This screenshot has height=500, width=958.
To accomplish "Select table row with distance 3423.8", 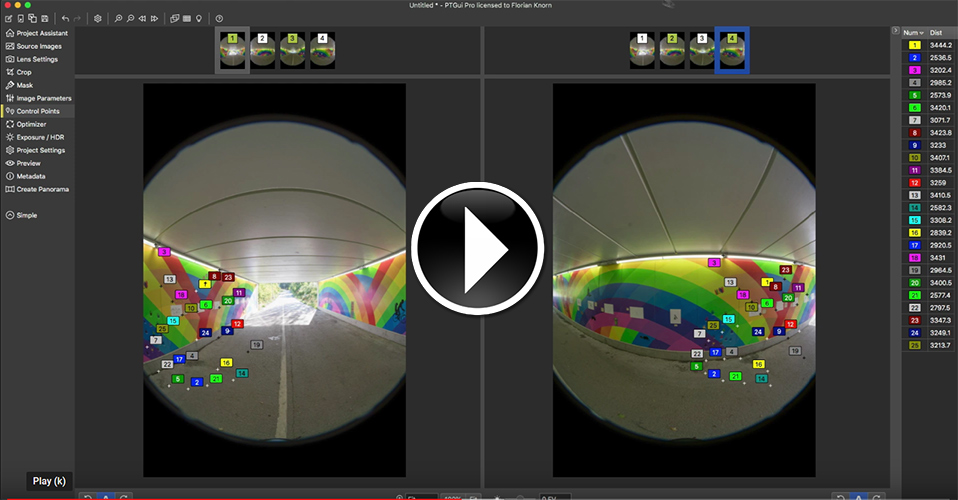I will click(x=929, y=133).
